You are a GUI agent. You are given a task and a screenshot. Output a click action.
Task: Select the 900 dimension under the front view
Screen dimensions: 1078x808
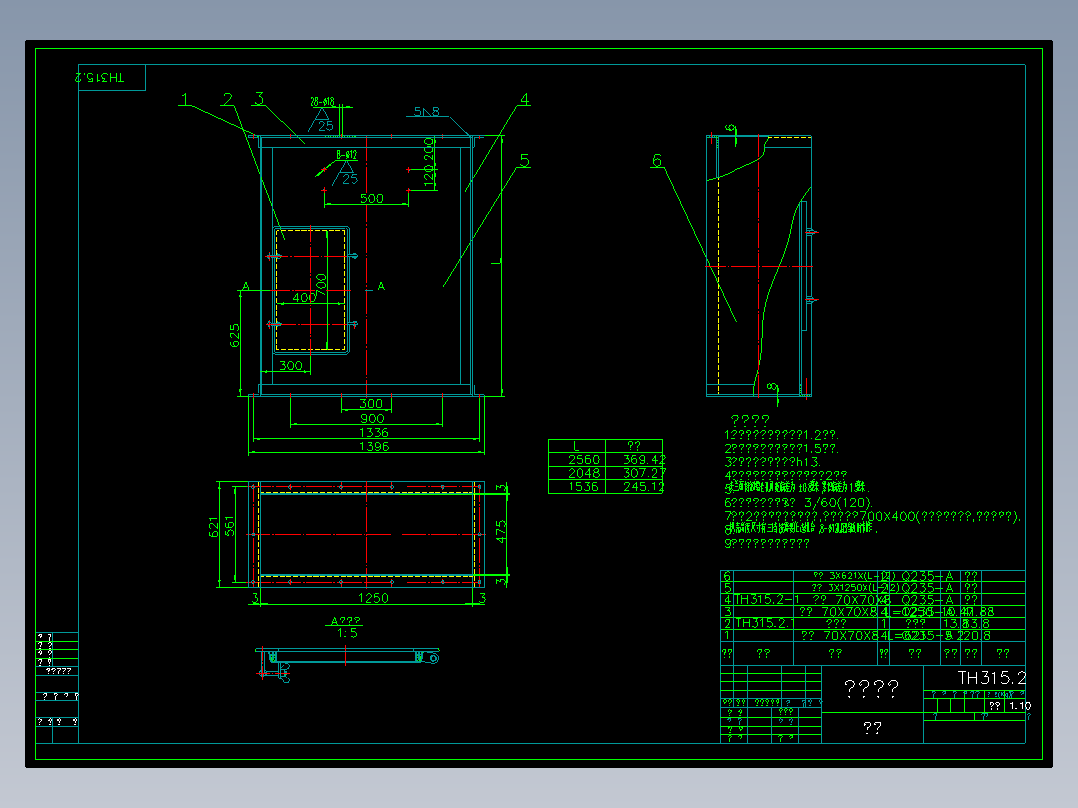pos(372,418)
